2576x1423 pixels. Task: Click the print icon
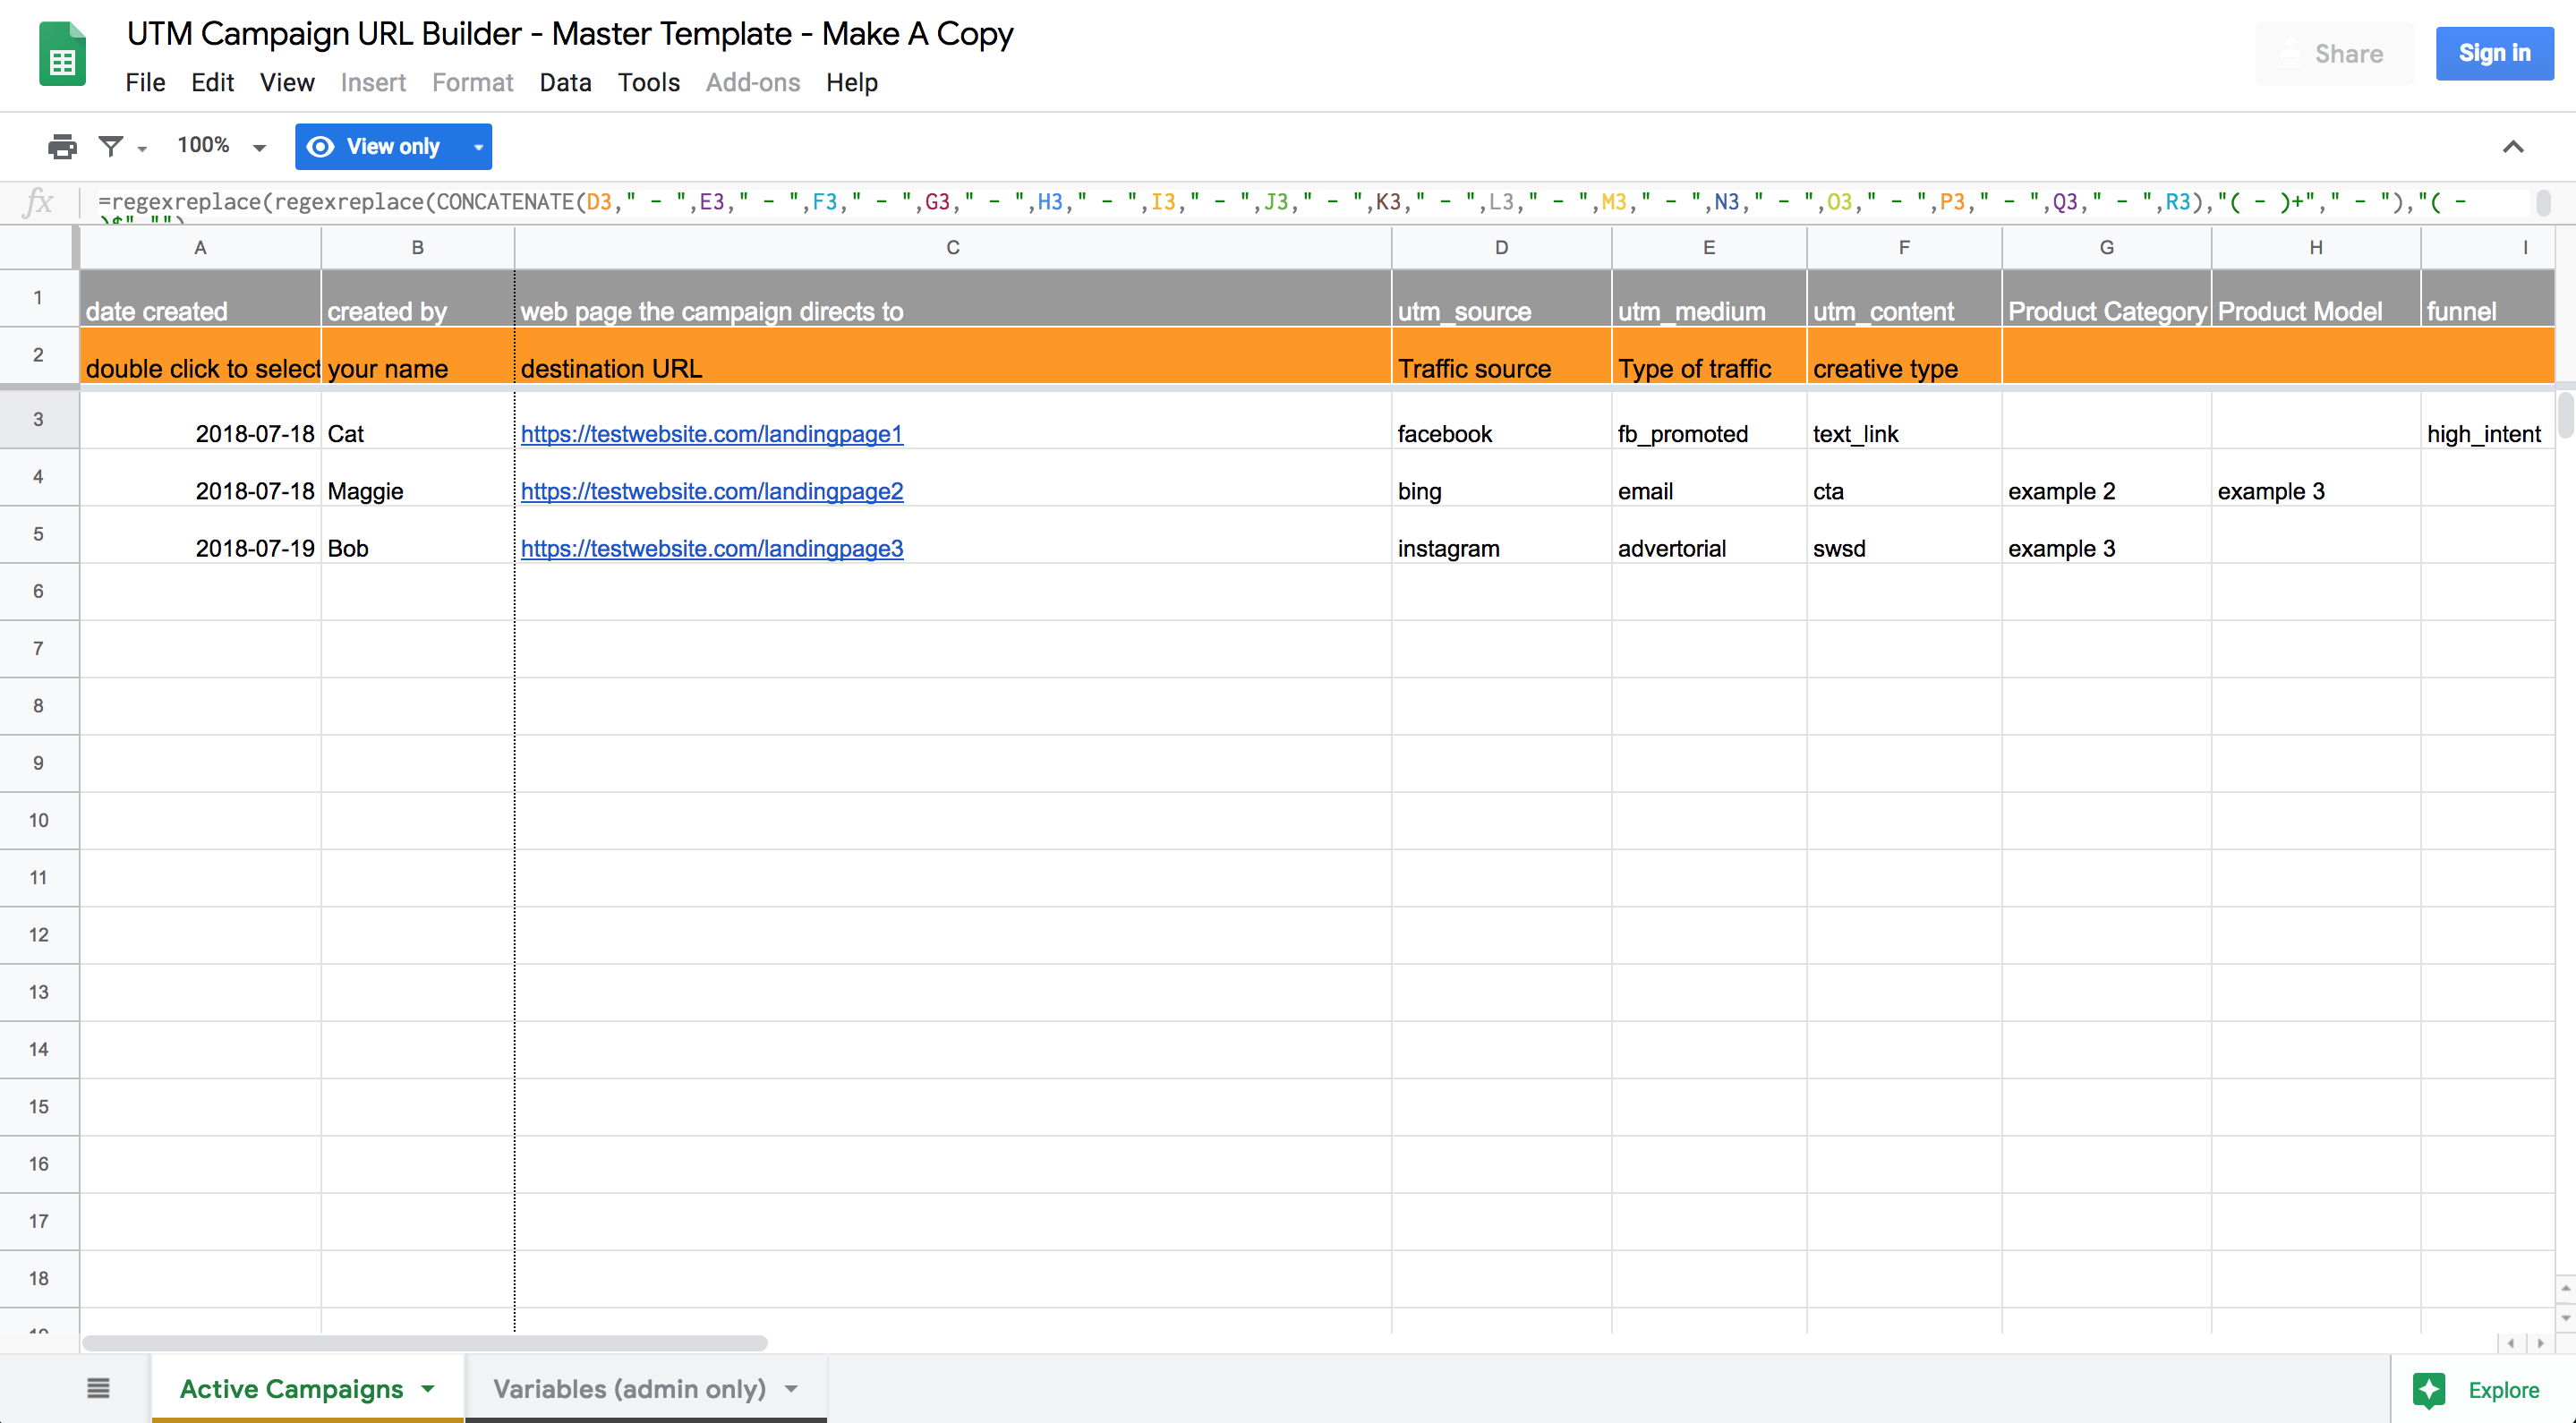62,147
